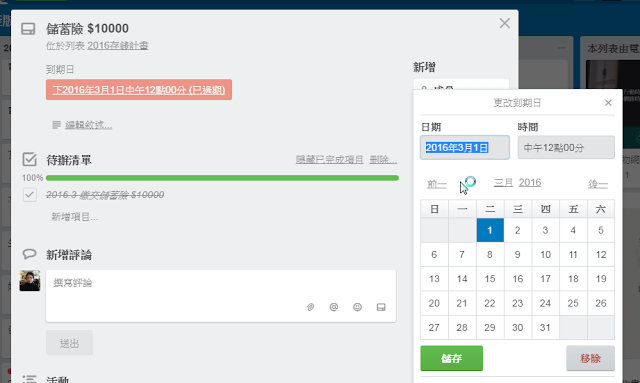Select day 15 in the calendar
640x383 pixels.
490,279
